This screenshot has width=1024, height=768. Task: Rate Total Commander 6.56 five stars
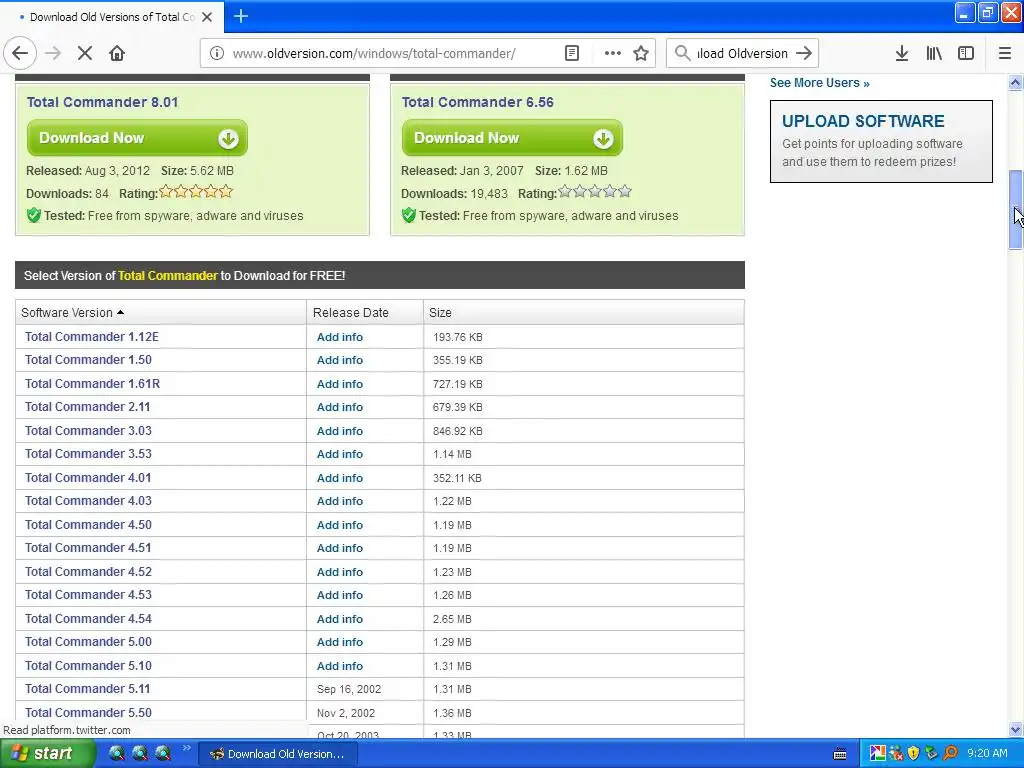coord(625,191)
